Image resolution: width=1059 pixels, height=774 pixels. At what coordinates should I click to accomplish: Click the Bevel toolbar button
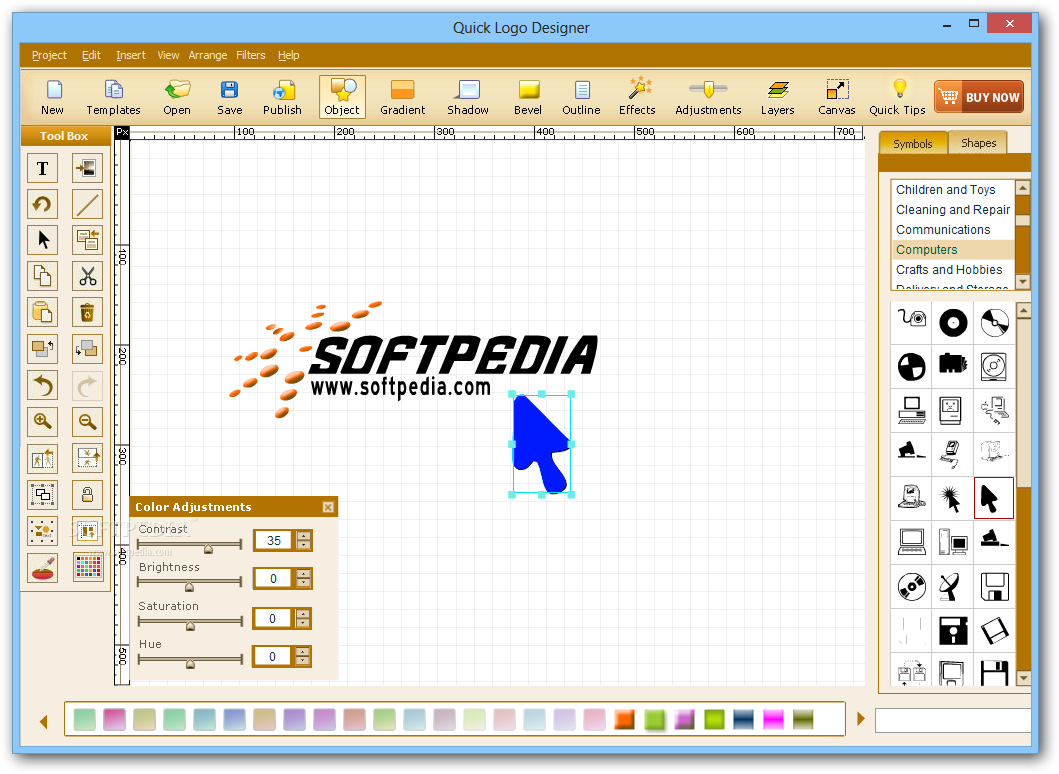(x=528, y=97)
